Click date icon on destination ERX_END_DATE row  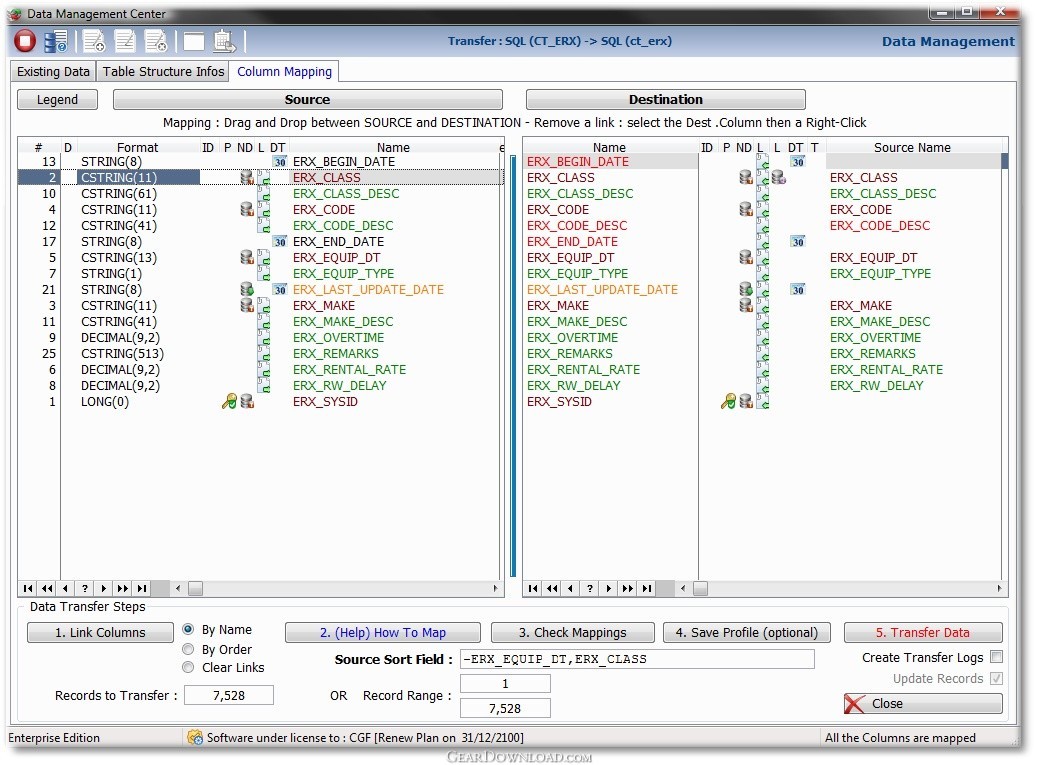pos(798,242)
